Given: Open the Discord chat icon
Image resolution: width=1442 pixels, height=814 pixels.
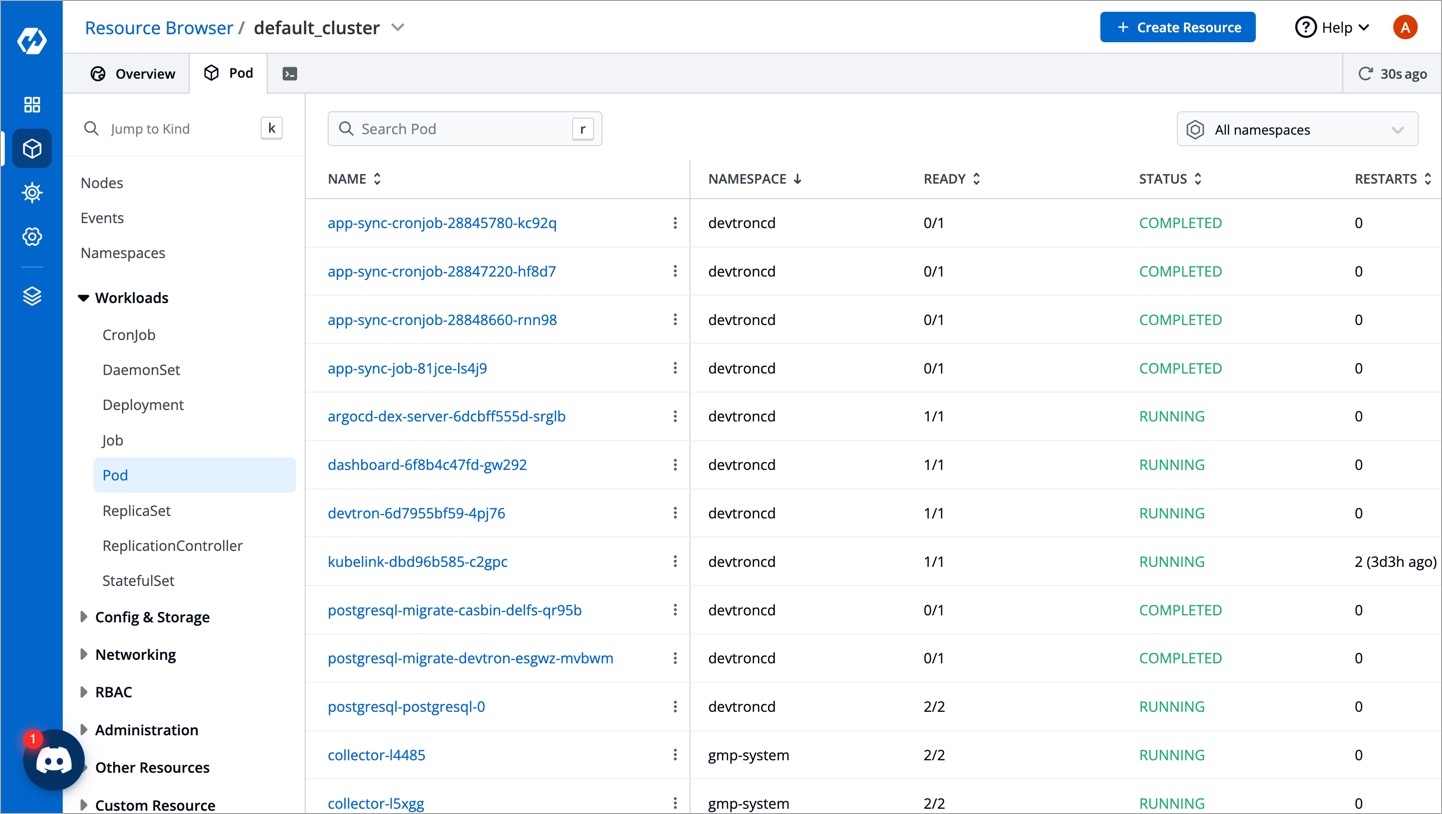Looking at the screenshot, I should 54,761.
